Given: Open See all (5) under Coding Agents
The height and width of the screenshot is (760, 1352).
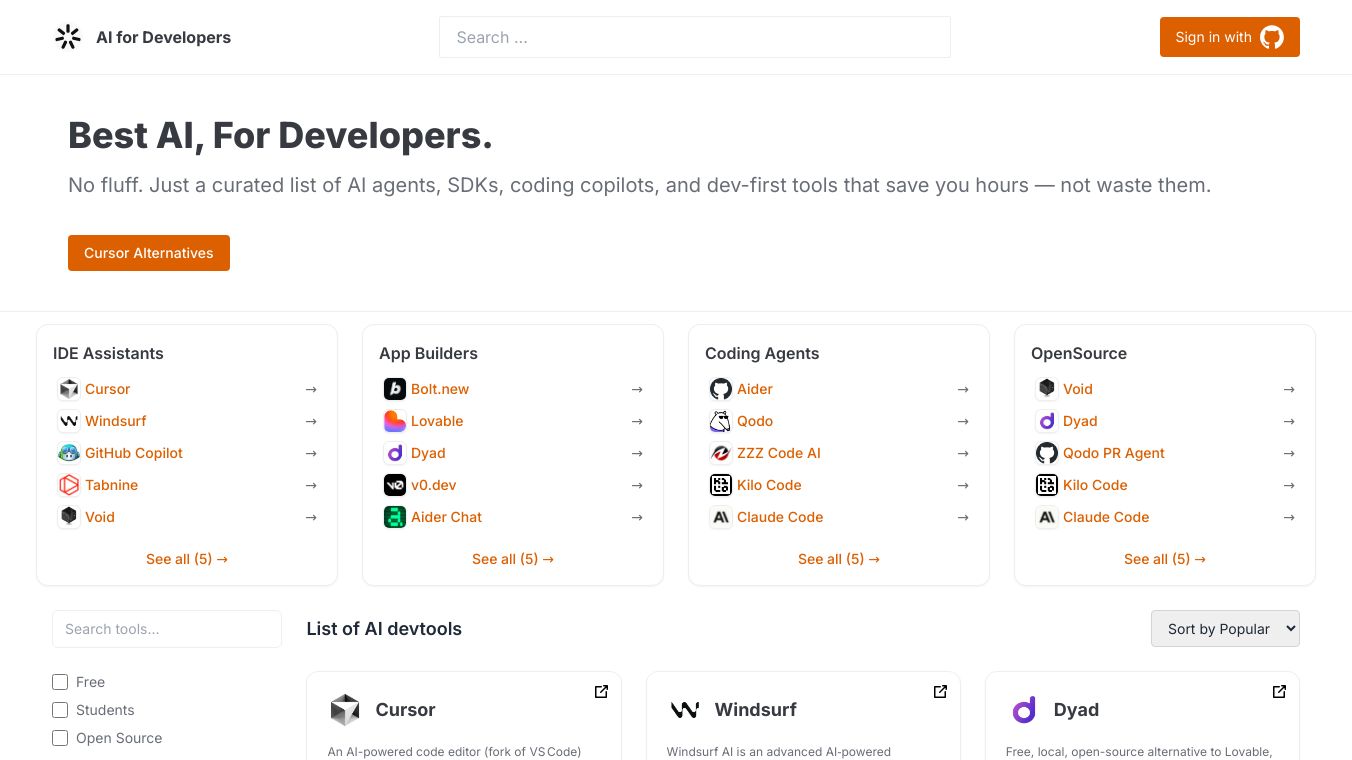Looking at the screenshot, I should (x=839, y=559).
